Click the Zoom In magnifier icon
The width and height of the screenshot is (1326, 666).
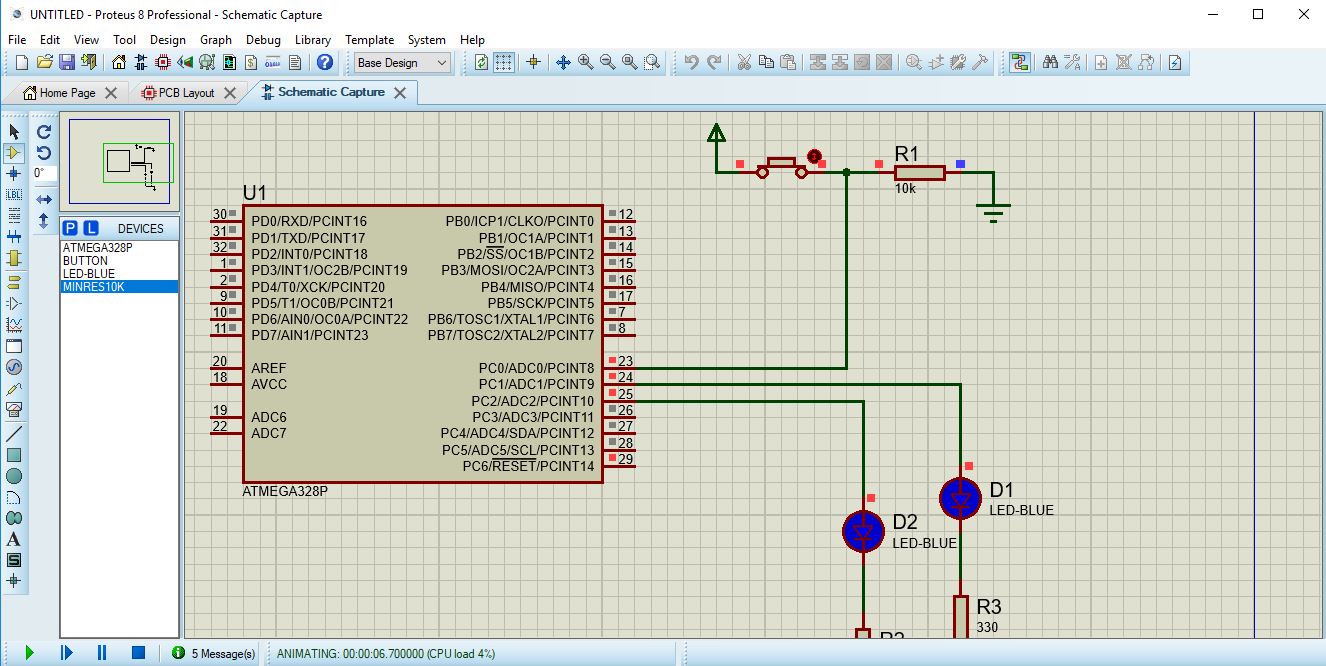pos(585,62)
